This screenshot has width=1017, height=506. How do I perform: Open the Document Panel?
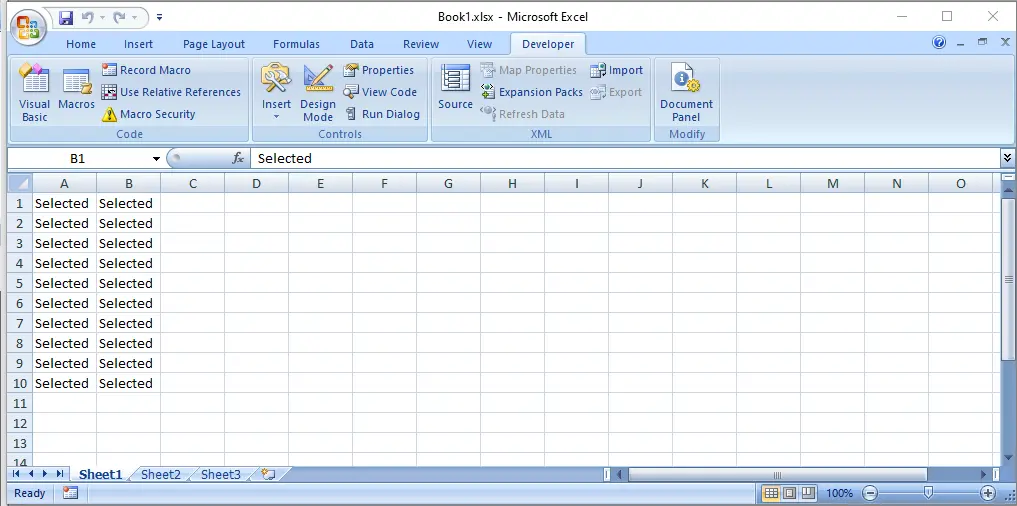686,92
